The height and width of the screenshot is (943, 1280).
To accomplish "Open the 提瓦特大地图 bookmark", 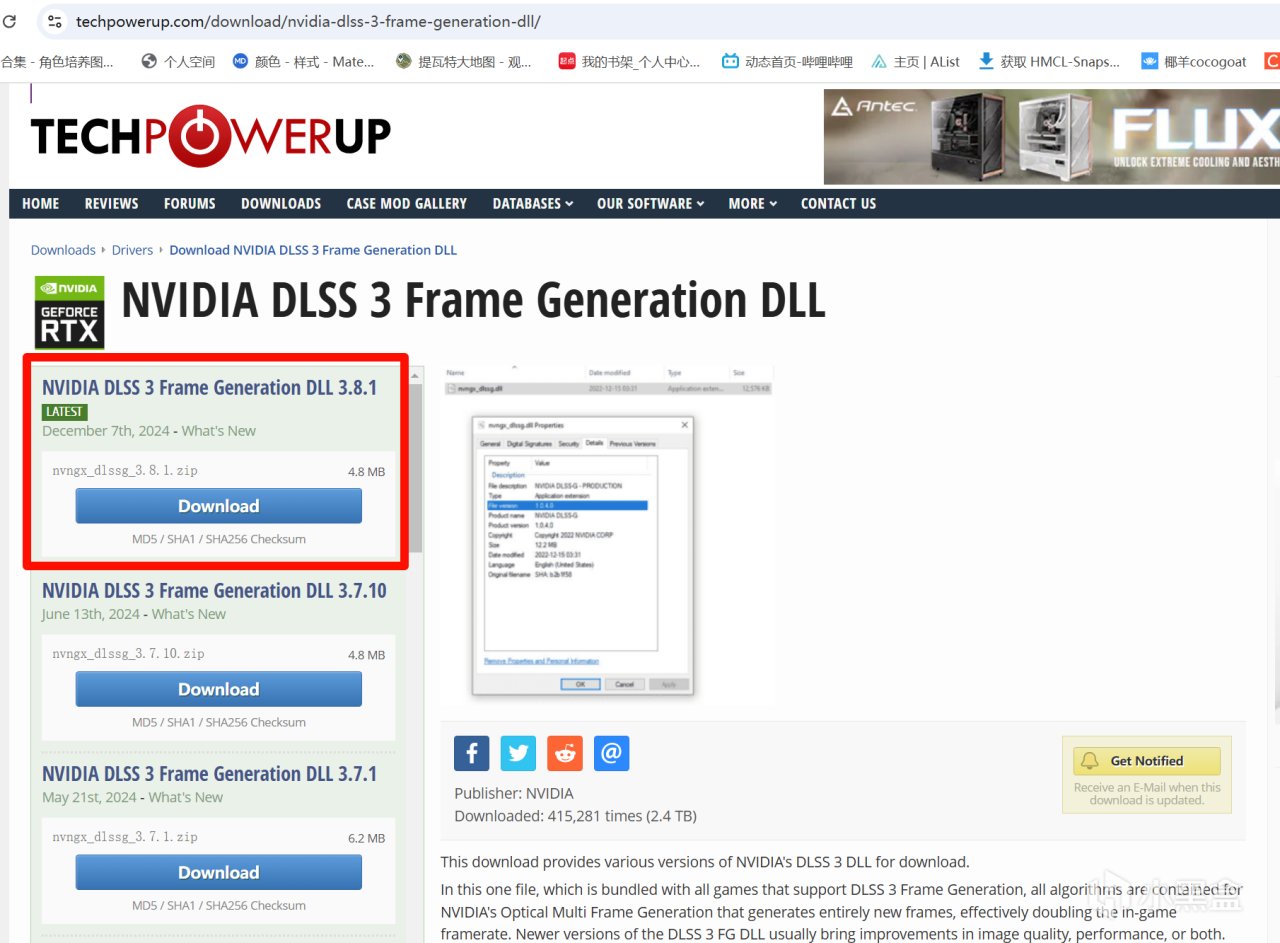I will (464, 61).
